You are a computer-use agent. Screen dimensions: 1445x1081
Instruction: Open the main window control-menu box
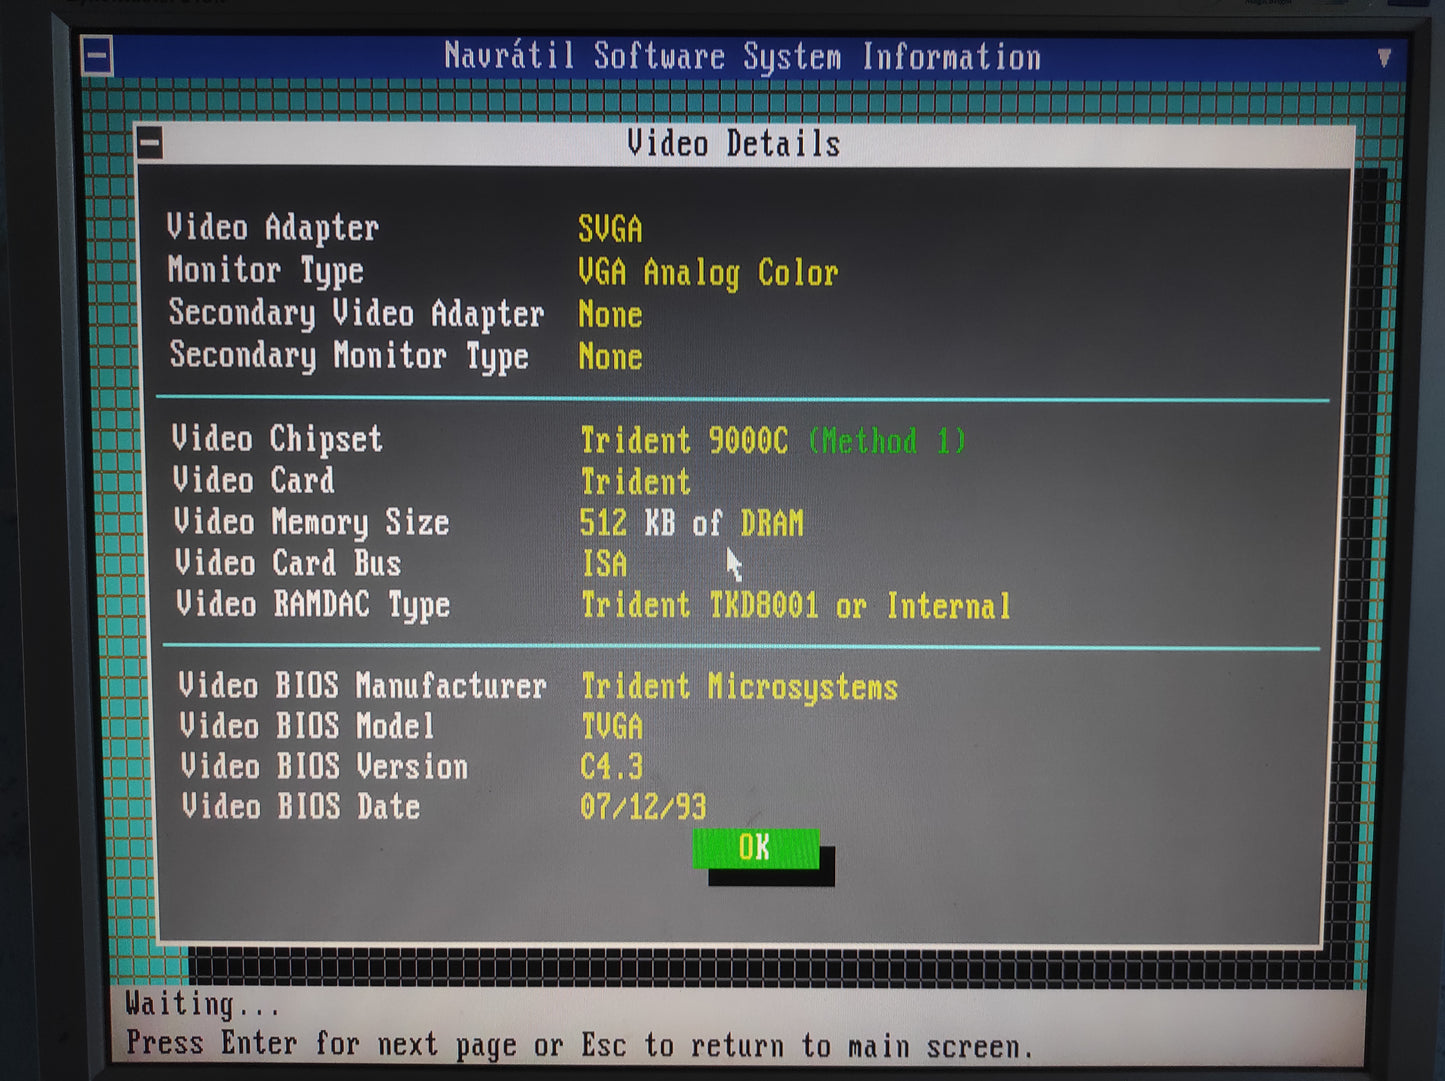[97, 56]
